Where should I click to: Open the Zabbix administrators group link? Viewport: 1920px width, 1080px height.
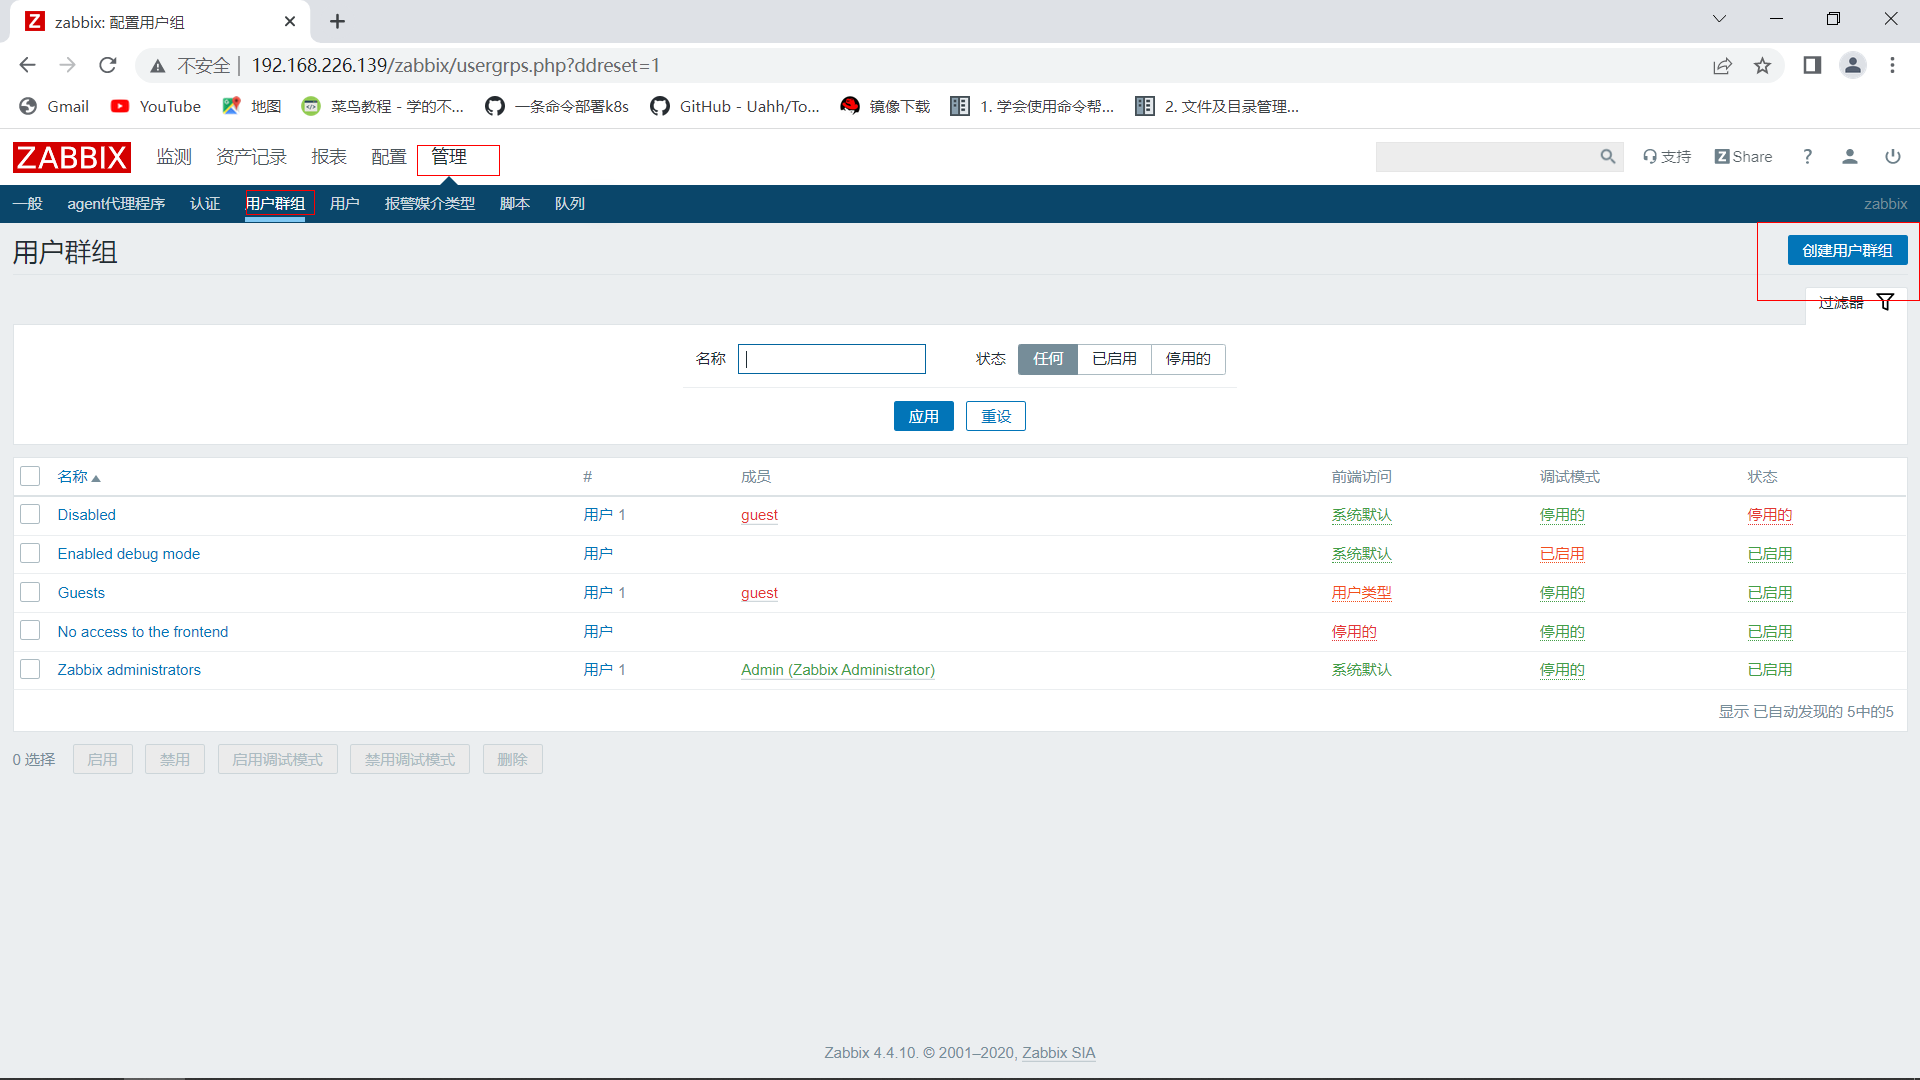tap(129, 670)
